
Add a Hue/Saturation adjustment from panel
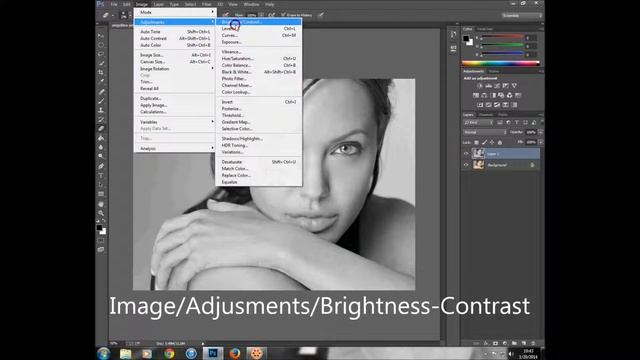tap(476, 95)
